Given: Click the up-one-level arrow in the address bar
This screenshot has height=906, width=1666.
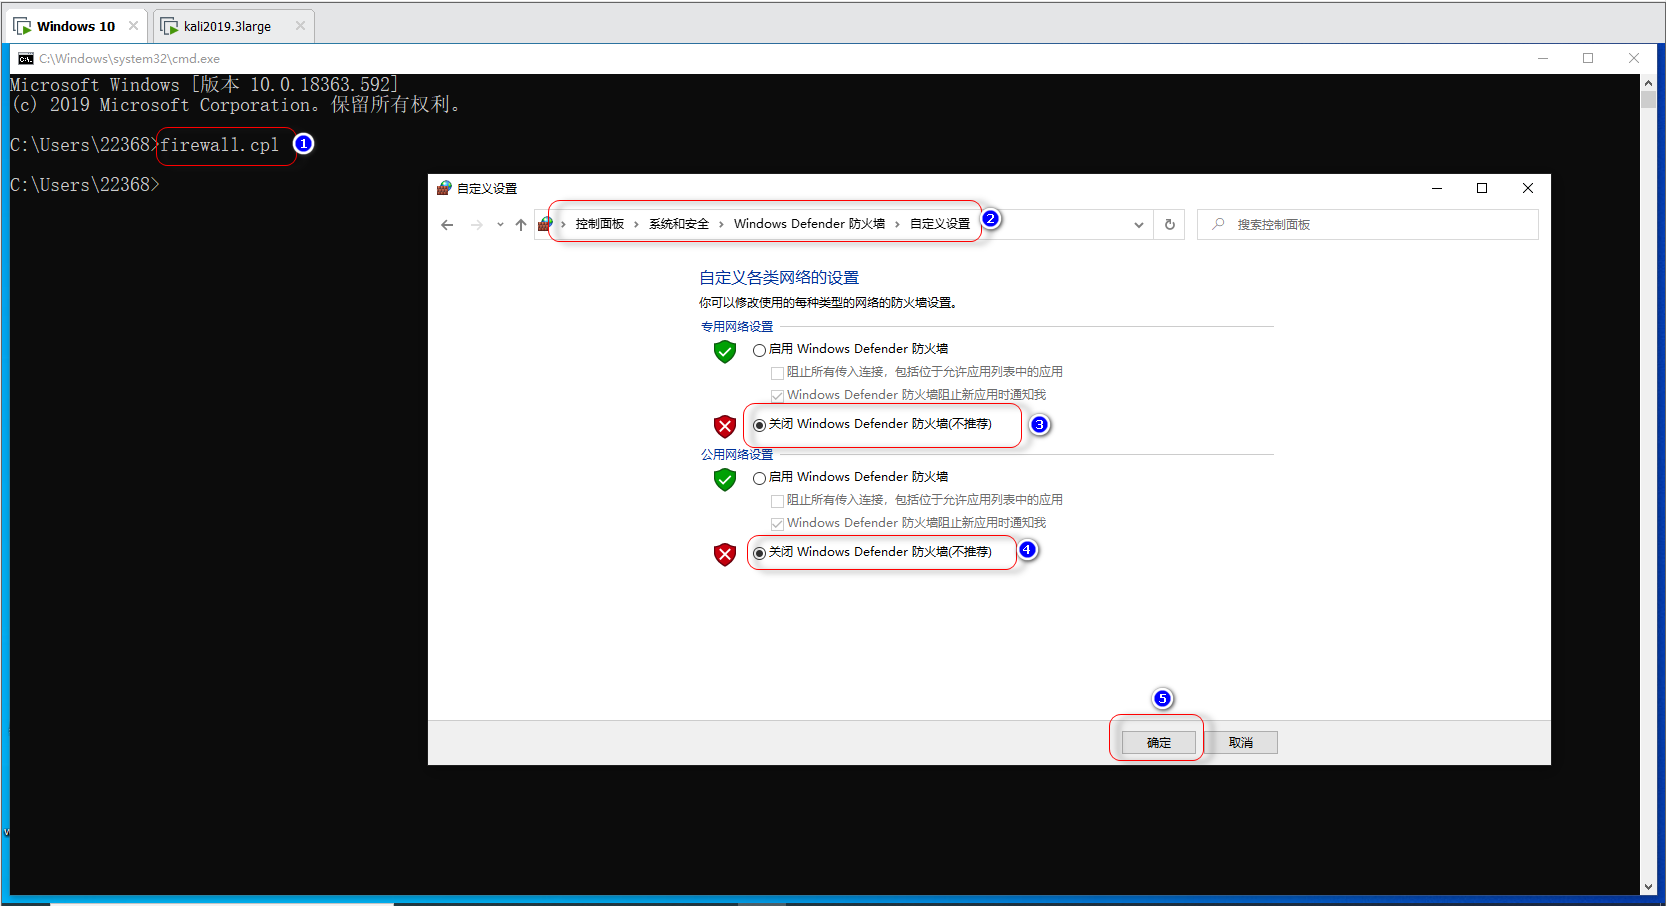Looking at the screenshot, I should pos(521,224).
